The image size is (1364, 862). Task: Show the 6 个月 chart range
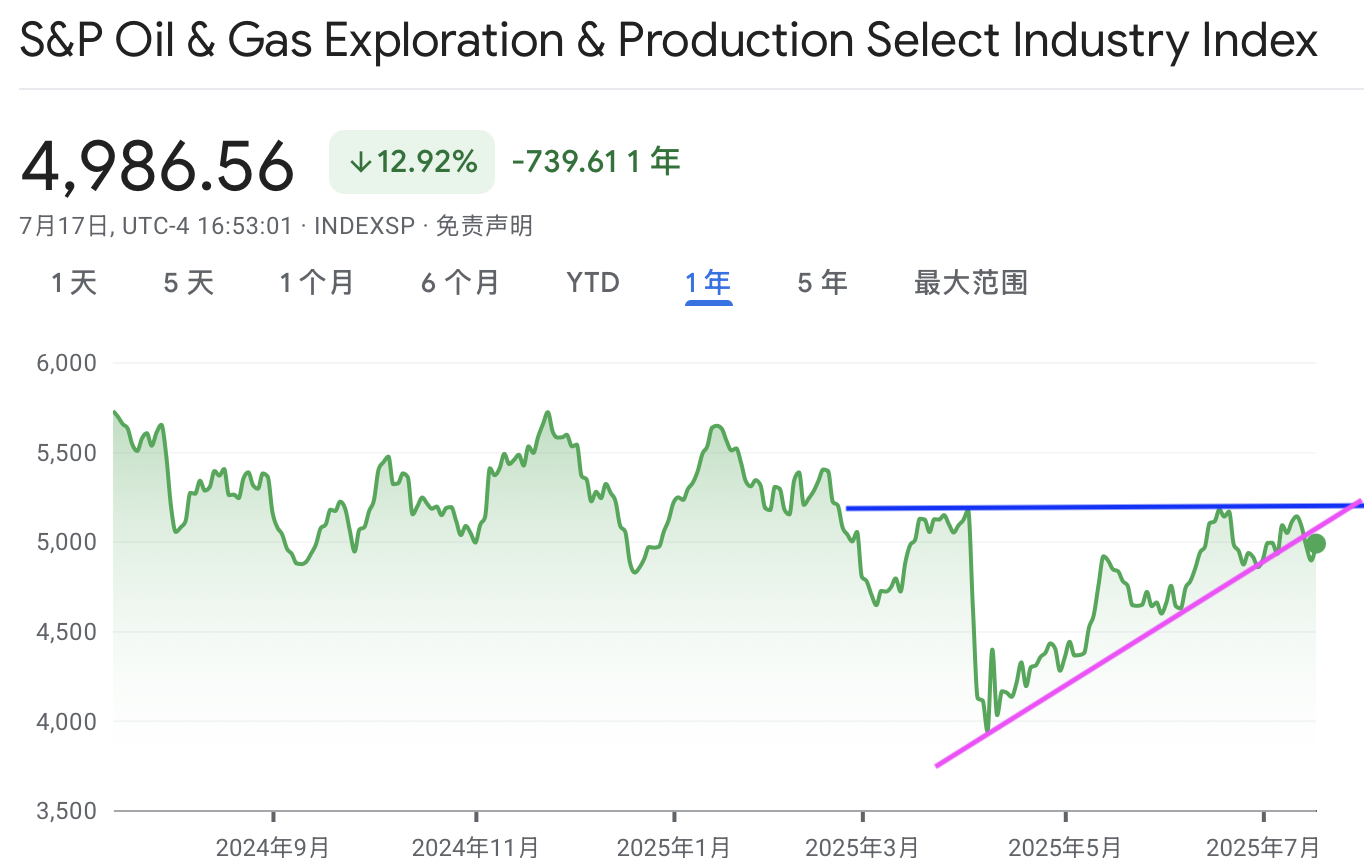point(460,283)
